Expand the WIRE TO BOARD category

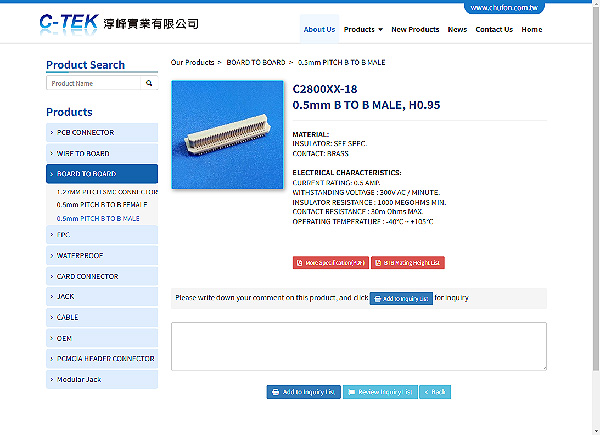coord(102,153)
